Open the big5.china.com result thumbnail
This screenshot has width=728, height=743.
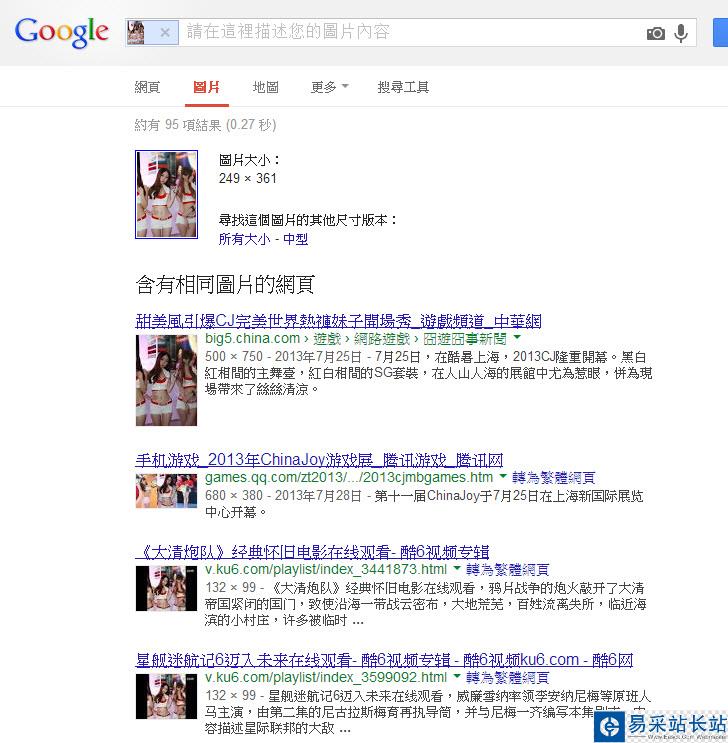[166, 381]
